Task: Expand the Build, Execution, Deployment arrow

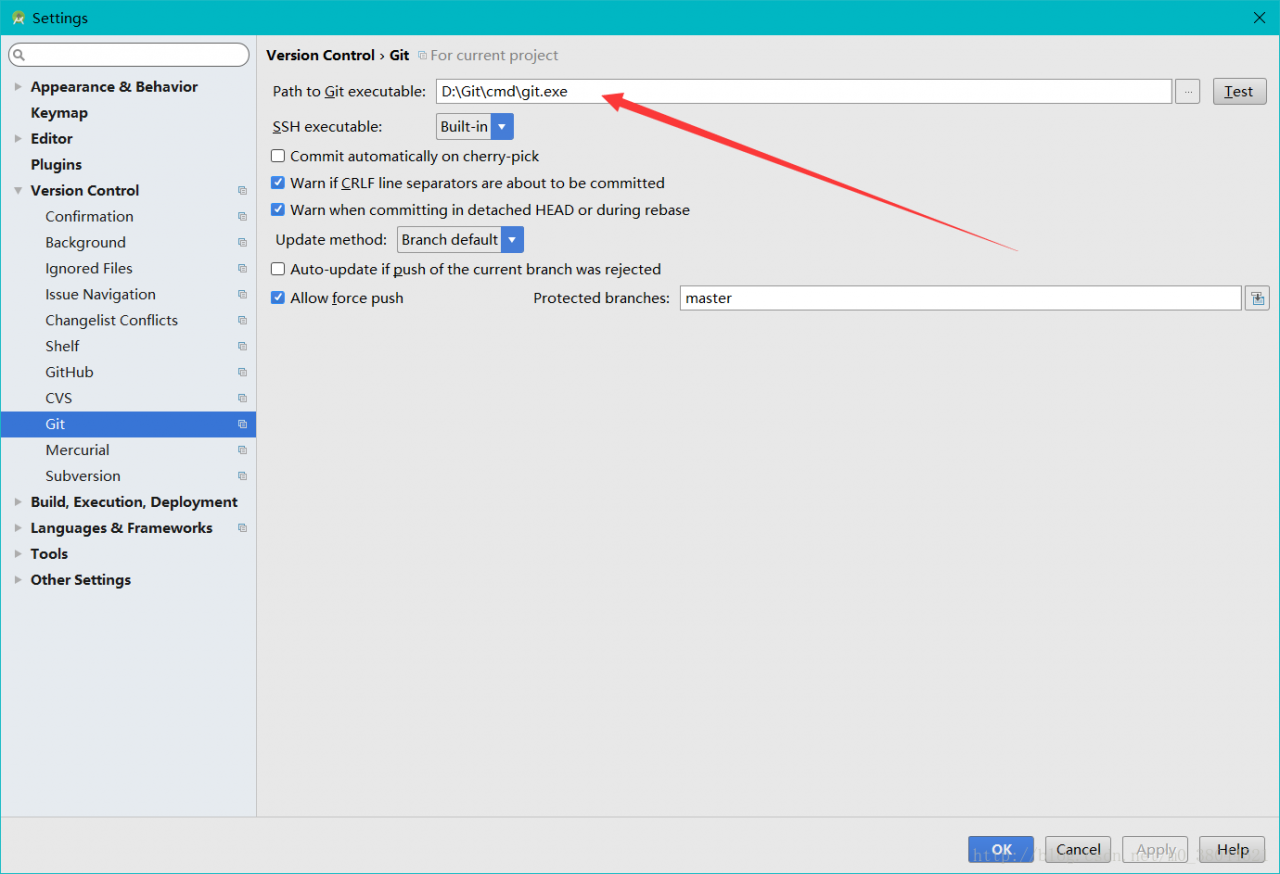Action: click(x=18, y=502)
